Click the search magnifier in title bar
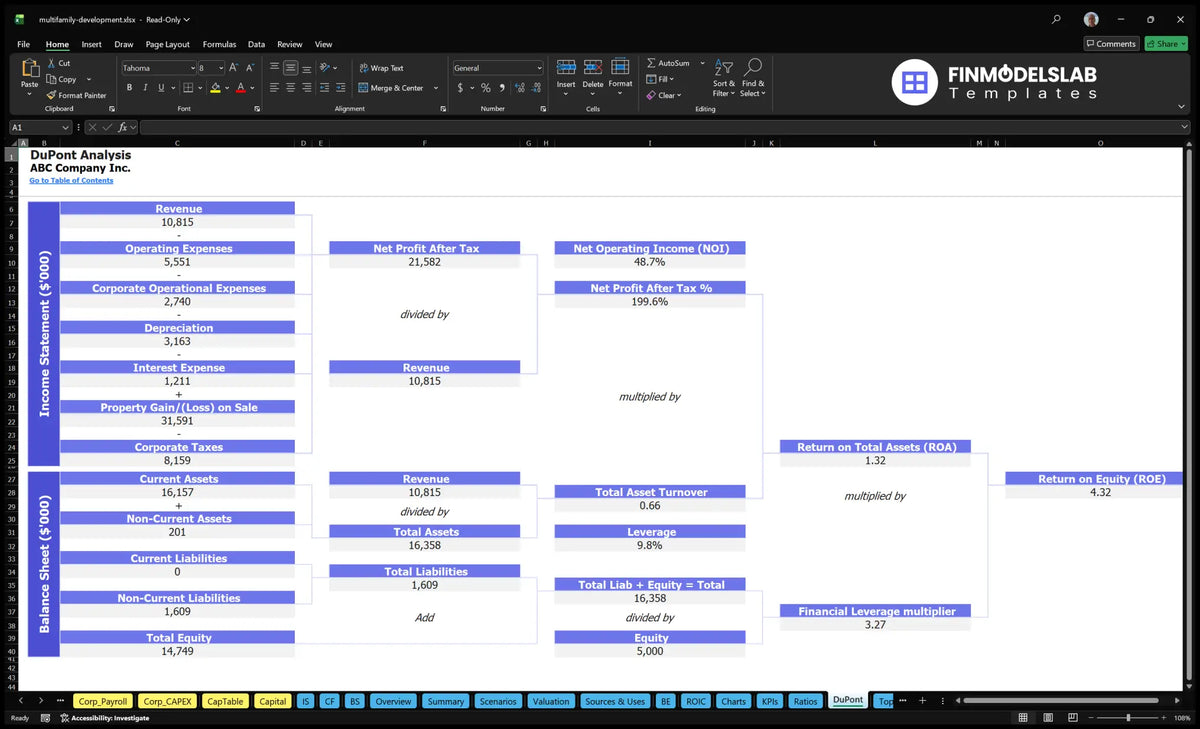The image size is (1200, 729). [x=1057, y=19]
